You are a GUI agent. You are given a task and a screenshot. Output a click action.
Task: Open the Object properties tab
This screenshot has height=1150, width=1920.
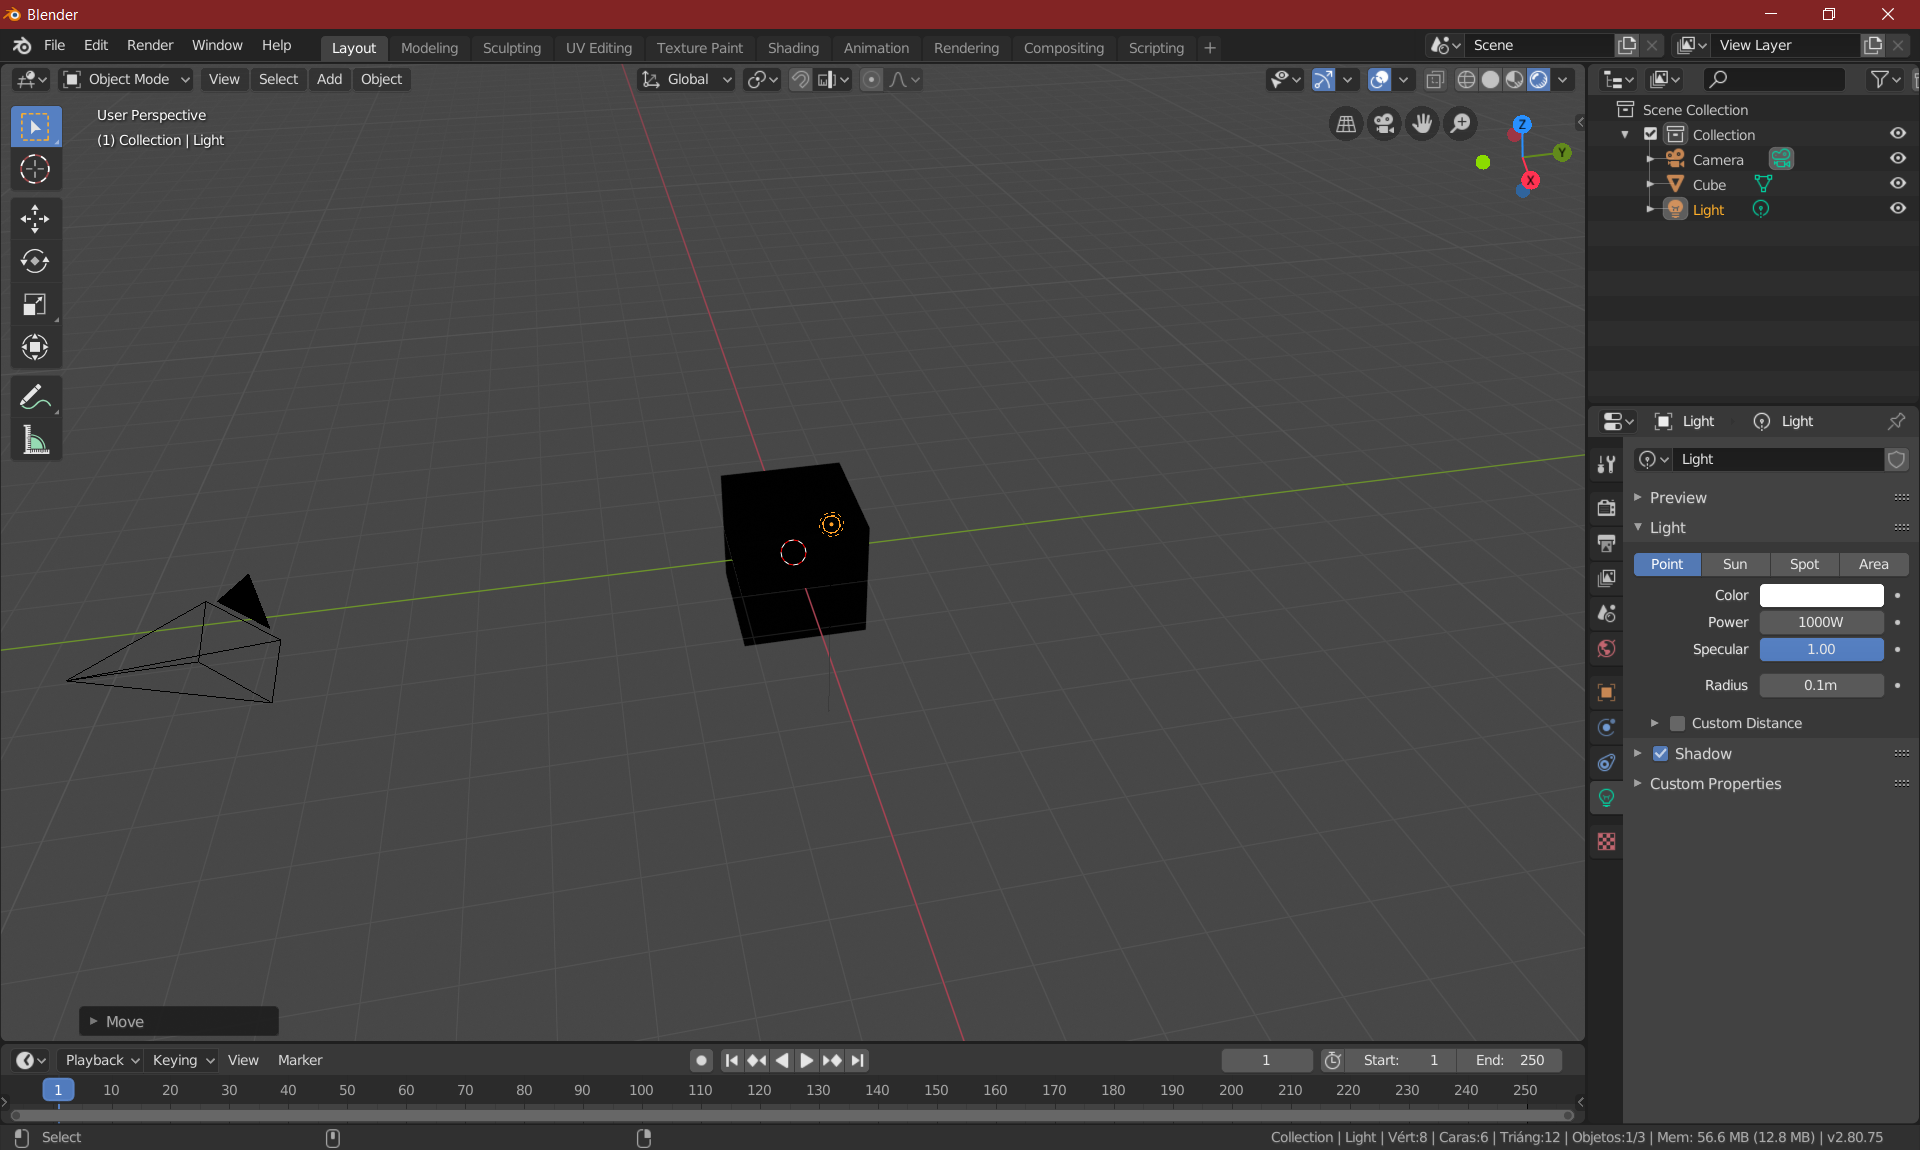click(x=1606, y=692)
